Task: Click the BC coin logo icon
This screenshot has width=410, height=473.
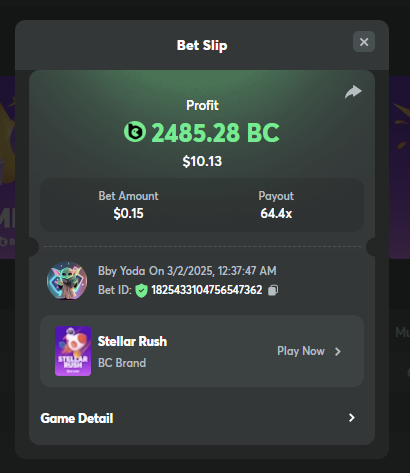Action: click(x=135, y=132)
